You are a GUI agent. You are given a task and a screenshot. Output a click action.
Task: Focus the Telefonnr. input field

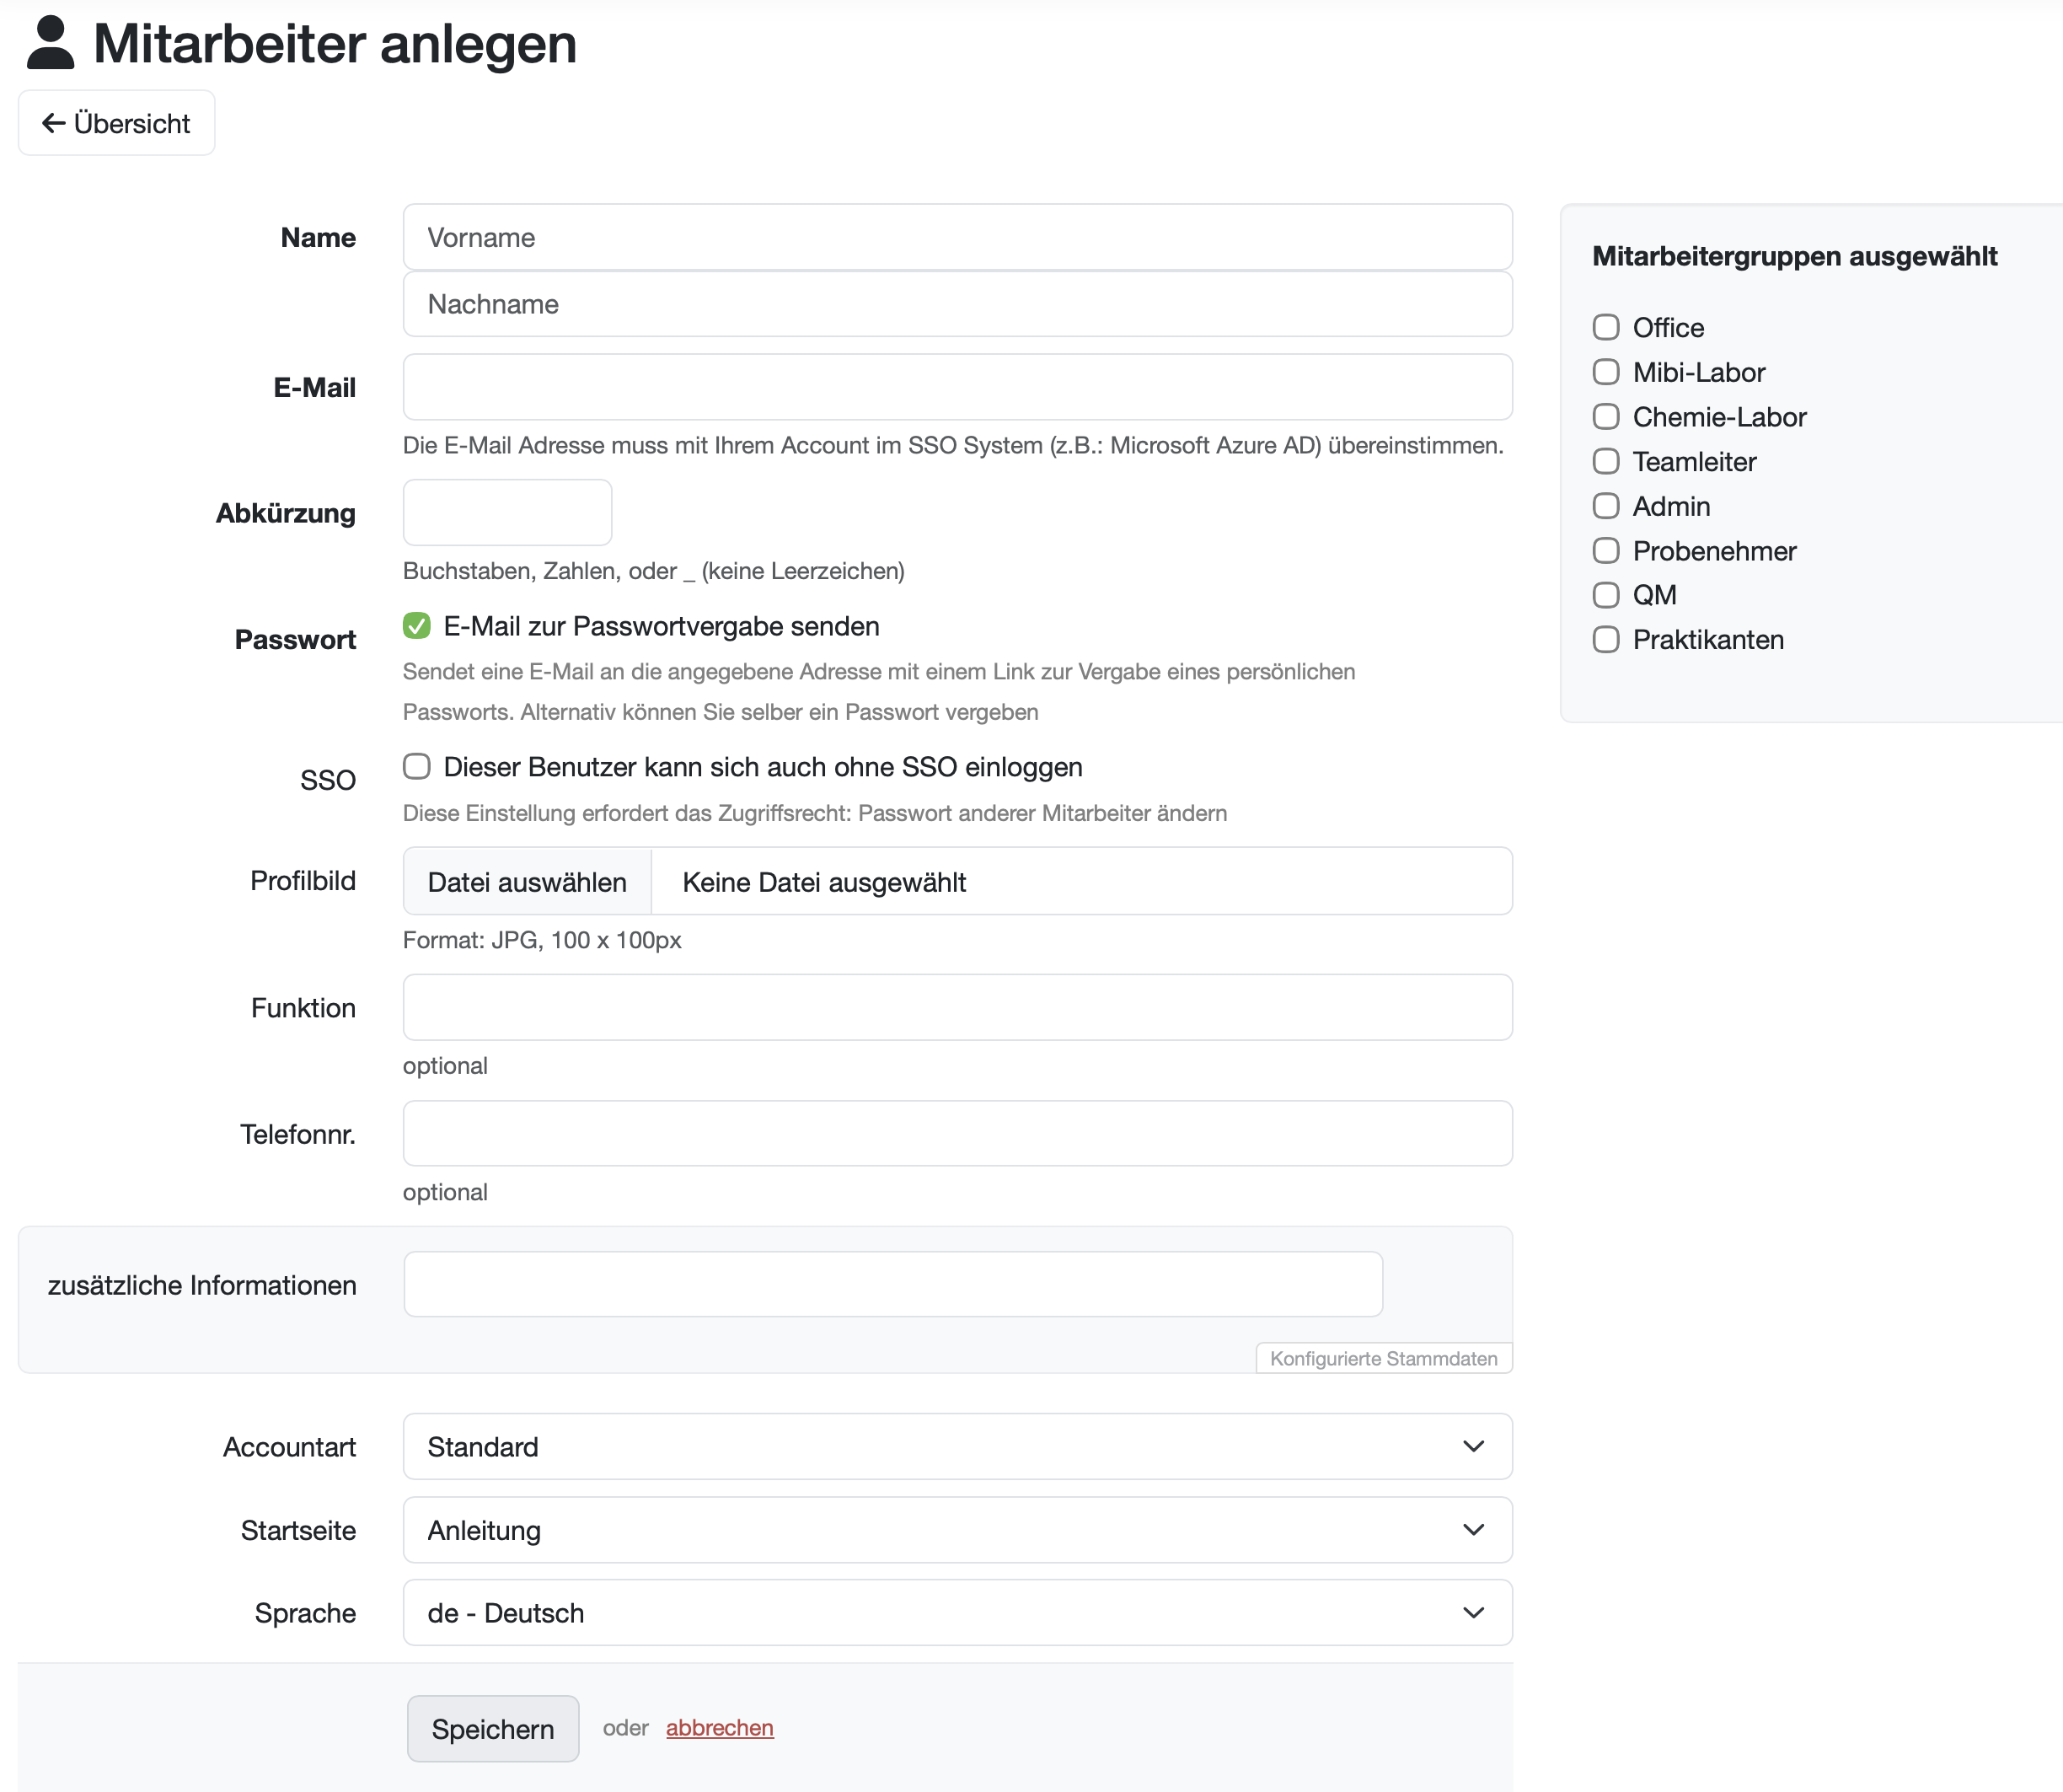[956, 1133]
